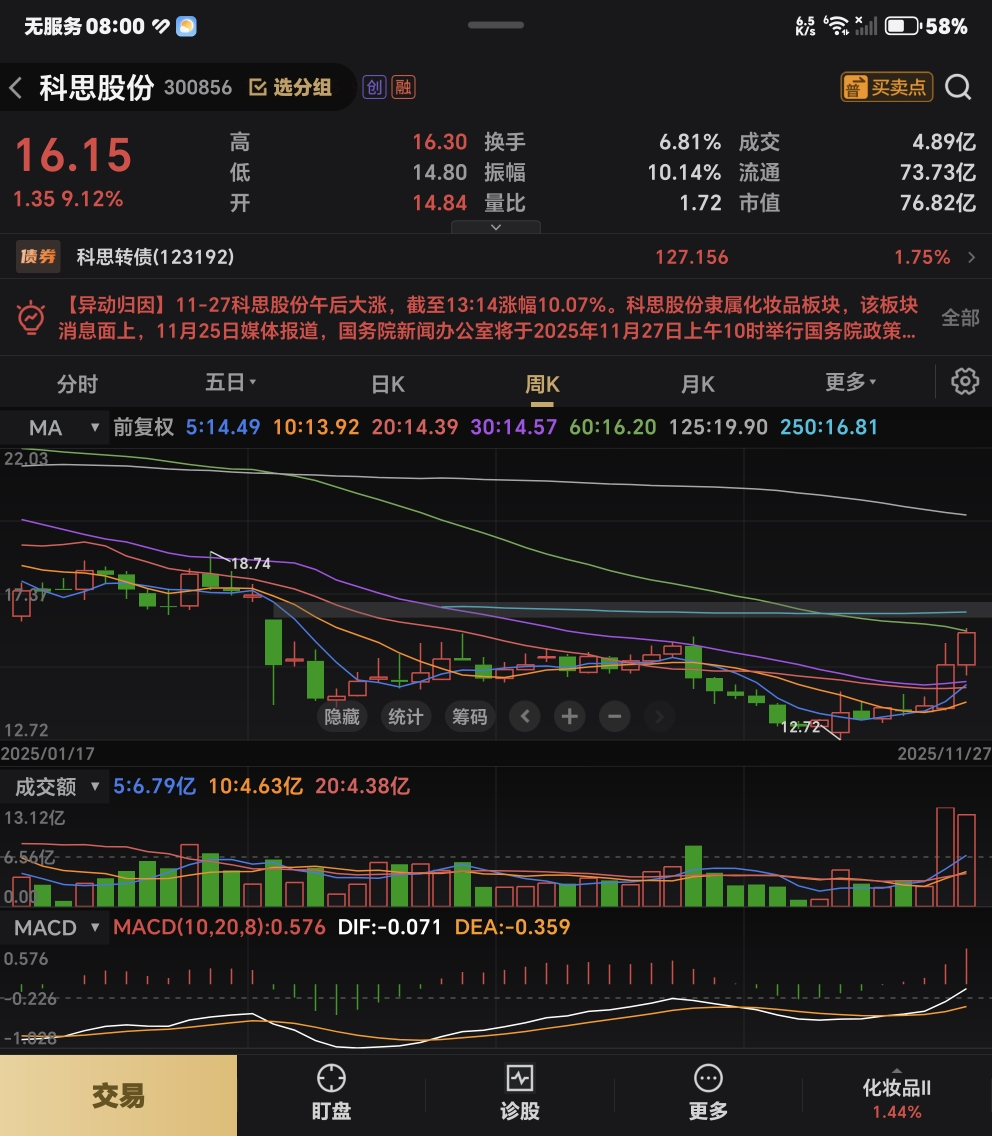Tap the DEA:-0.359 reading
This screenshot has height=1136, width=992.
coord(512,927)
